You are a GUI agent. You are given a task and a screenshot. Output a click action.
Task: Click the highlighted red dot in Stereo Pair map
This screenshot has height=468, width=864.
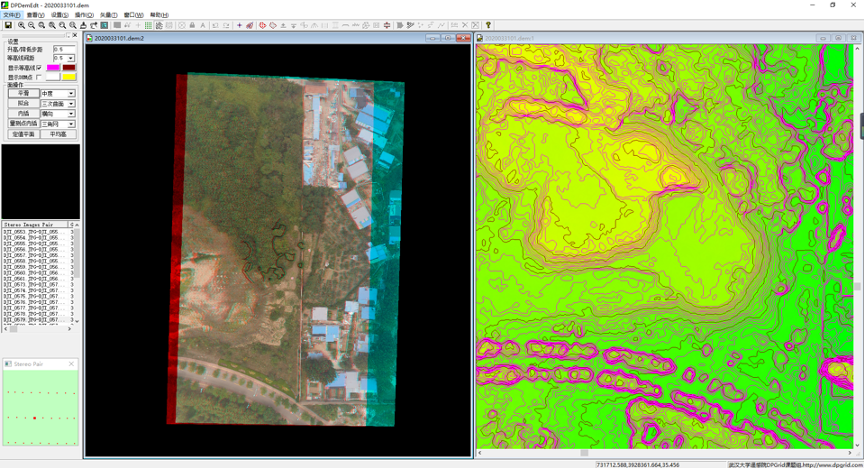34,418
